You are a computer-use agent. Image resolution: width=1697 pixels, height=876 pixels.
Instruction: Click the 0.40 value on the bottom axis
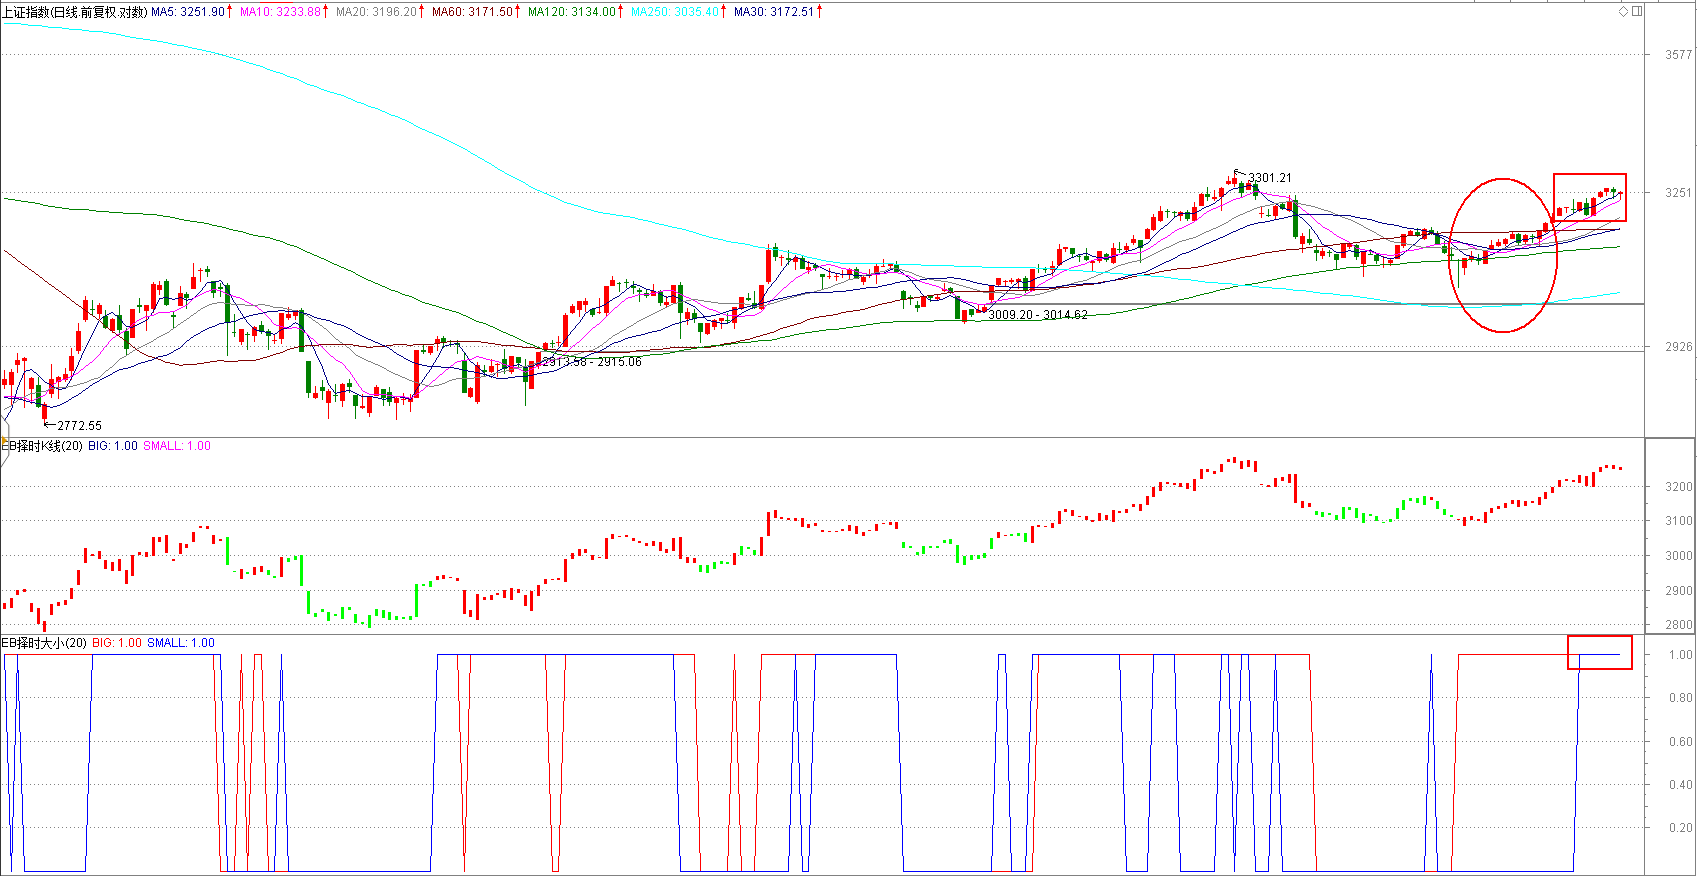(1680, 785)
